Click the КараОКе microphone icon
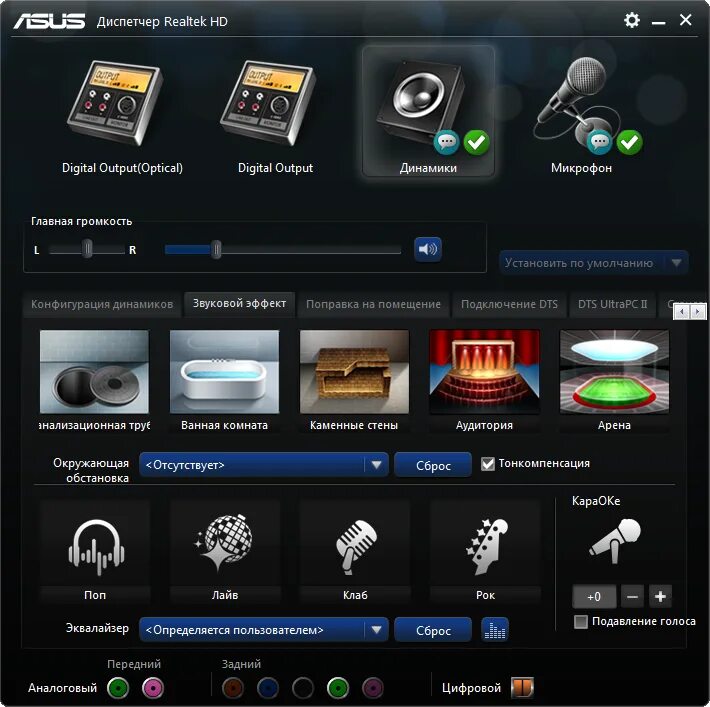Screen dimensions: 710x707 point(615,542)
